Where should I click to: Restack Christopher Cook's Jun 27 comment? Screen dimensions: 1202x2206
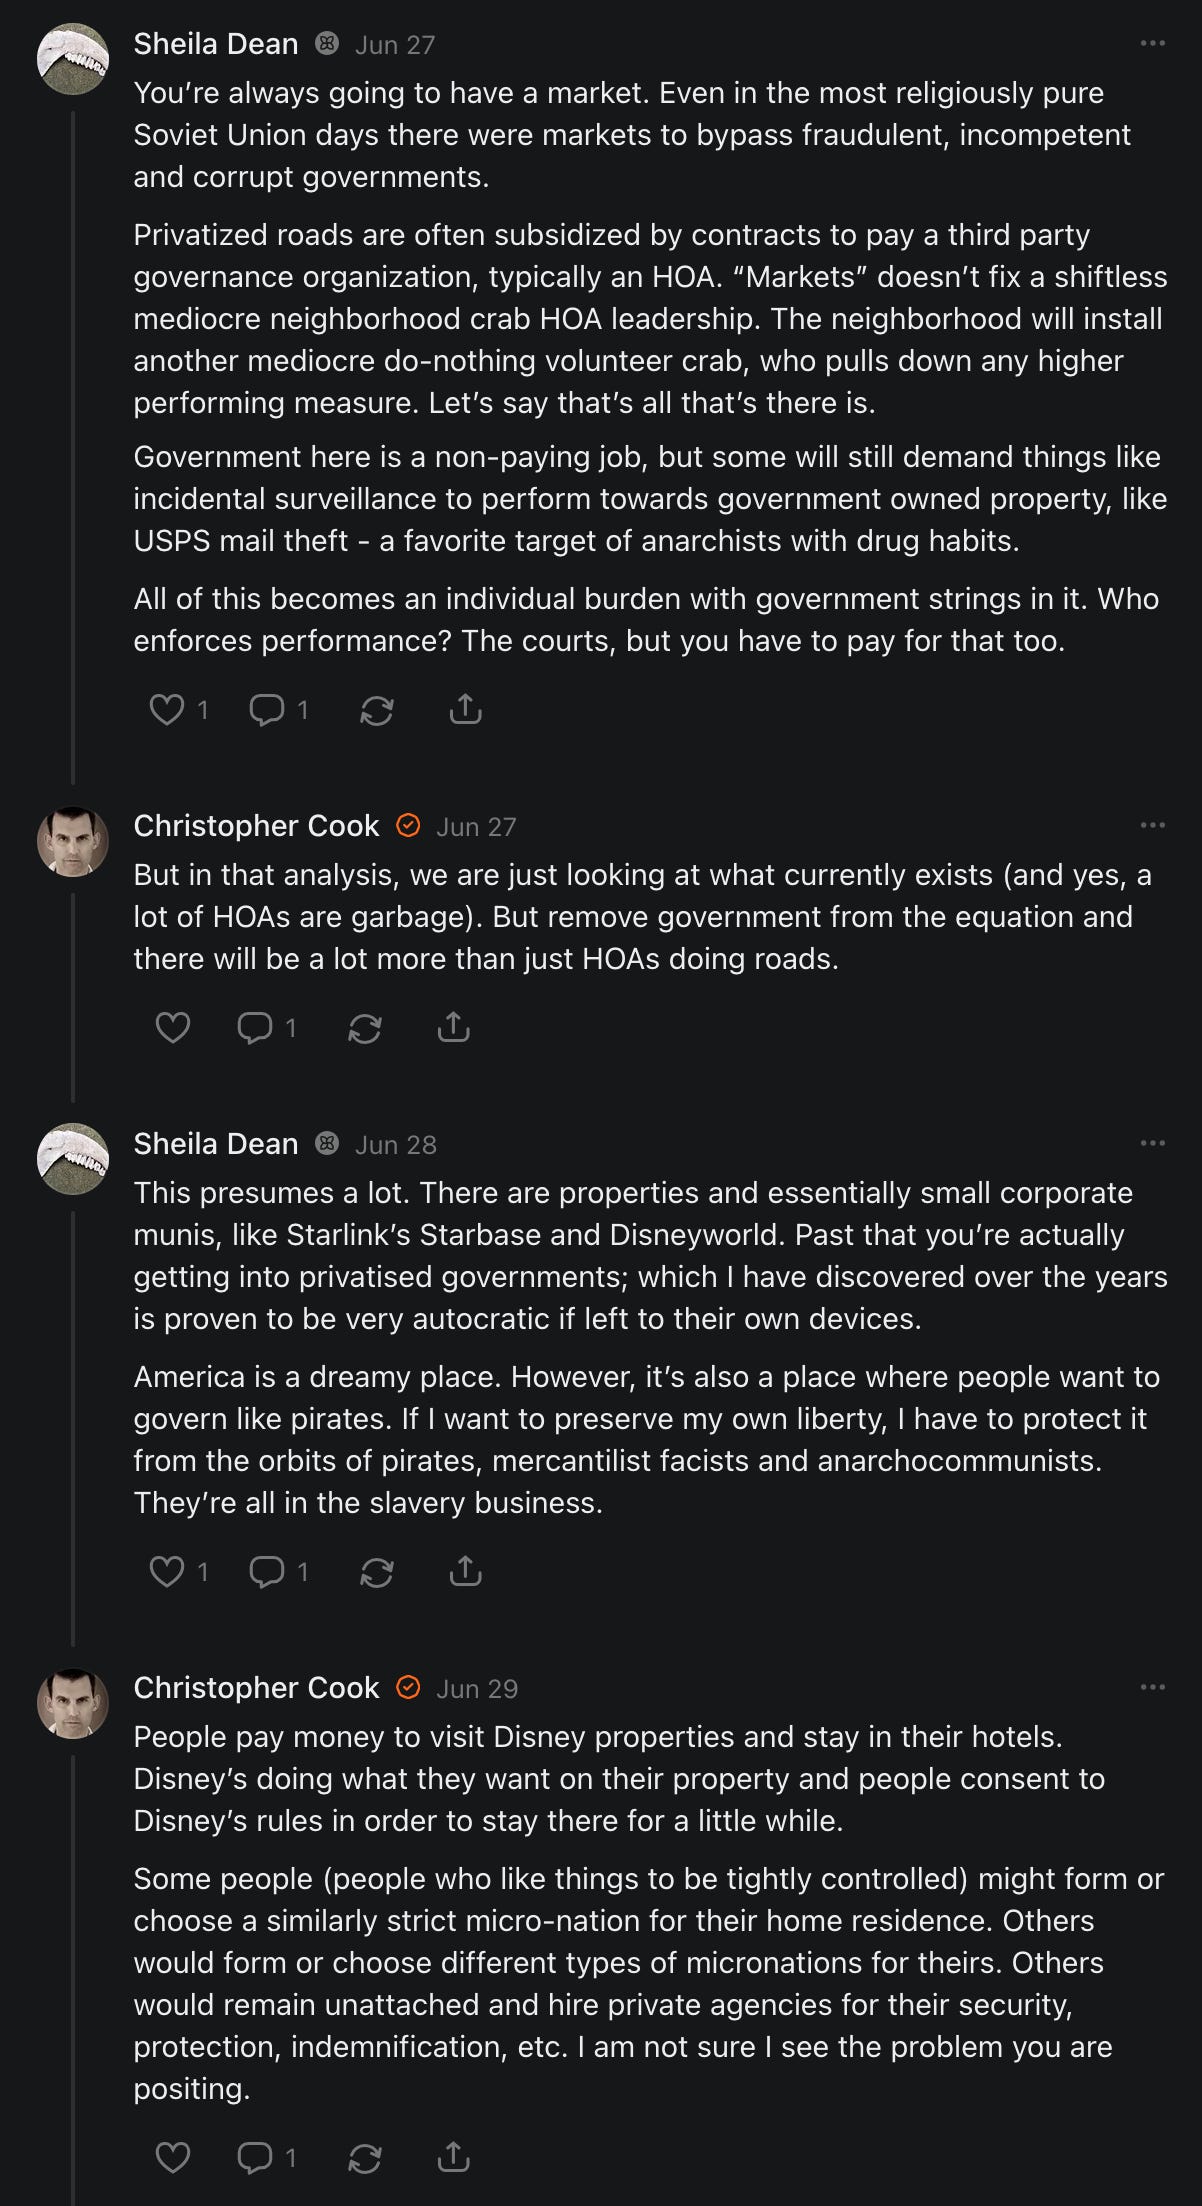(364, 1028)
